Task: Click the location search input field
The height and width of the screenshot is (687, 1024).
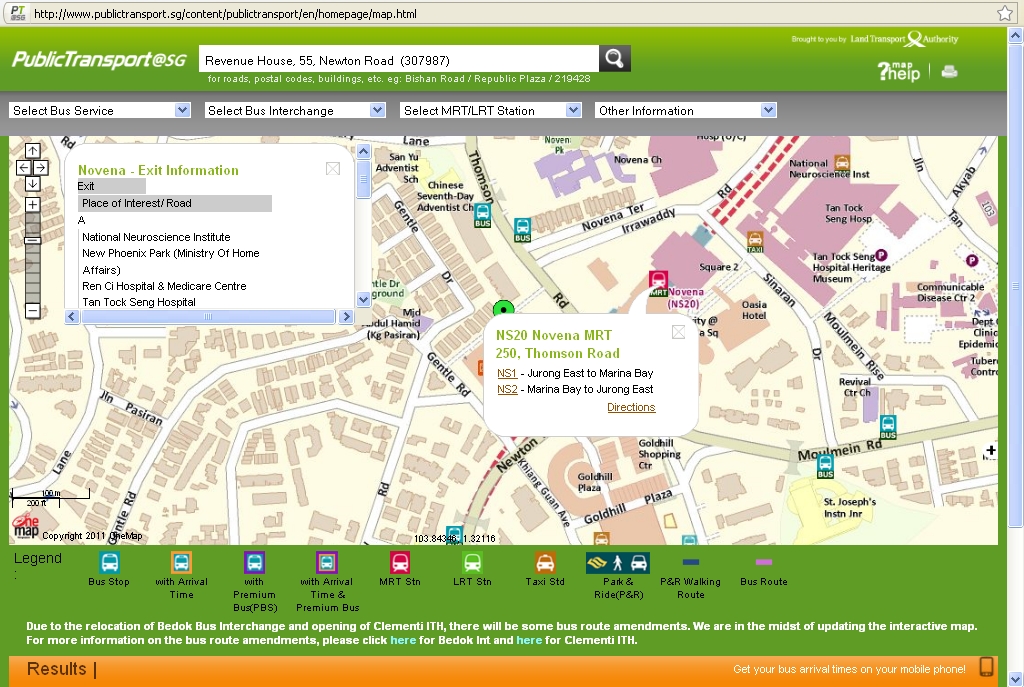Action: 395,57
